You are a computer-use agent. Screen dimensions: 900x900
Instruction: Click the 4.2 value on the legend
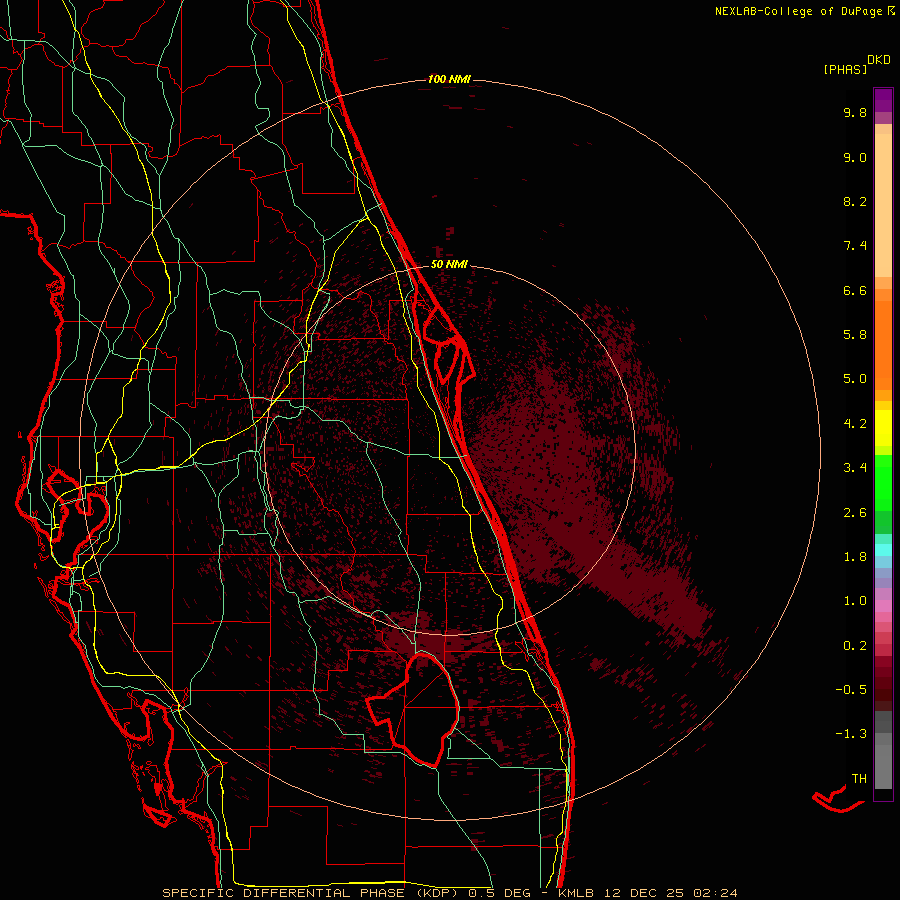[855, 424]
